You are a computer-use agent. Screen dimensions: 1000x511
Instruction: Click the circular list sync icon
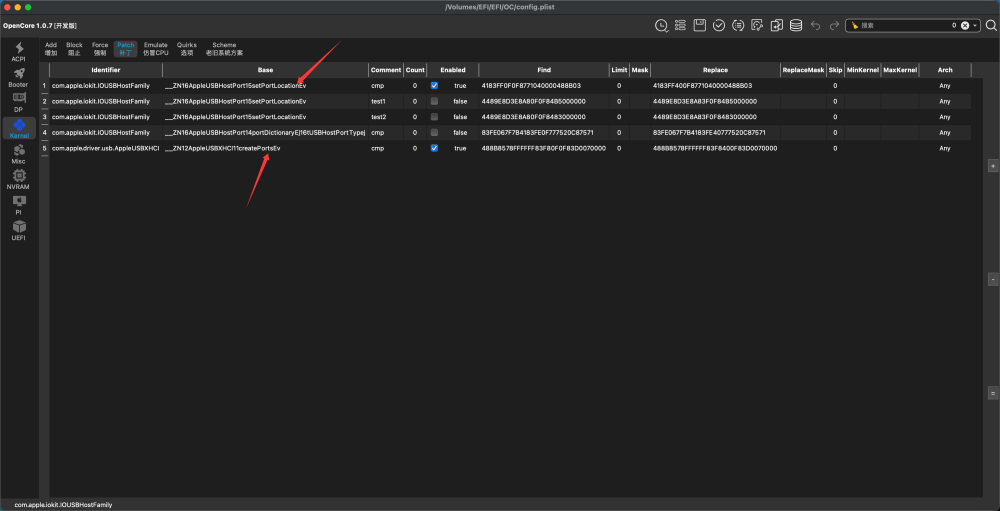click(x=739, y=26)
